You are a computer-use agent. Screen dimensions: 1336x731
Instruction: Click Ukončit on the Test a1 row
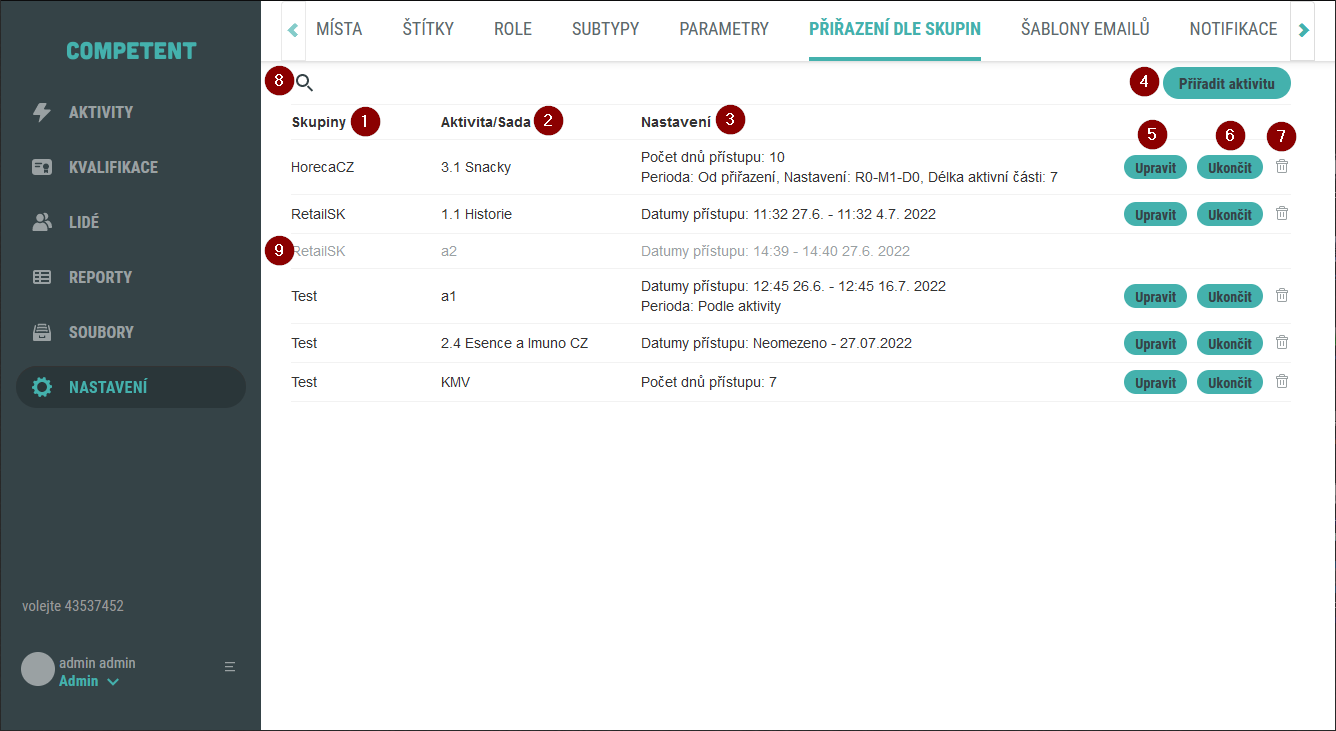click(x=1229, y=296)
